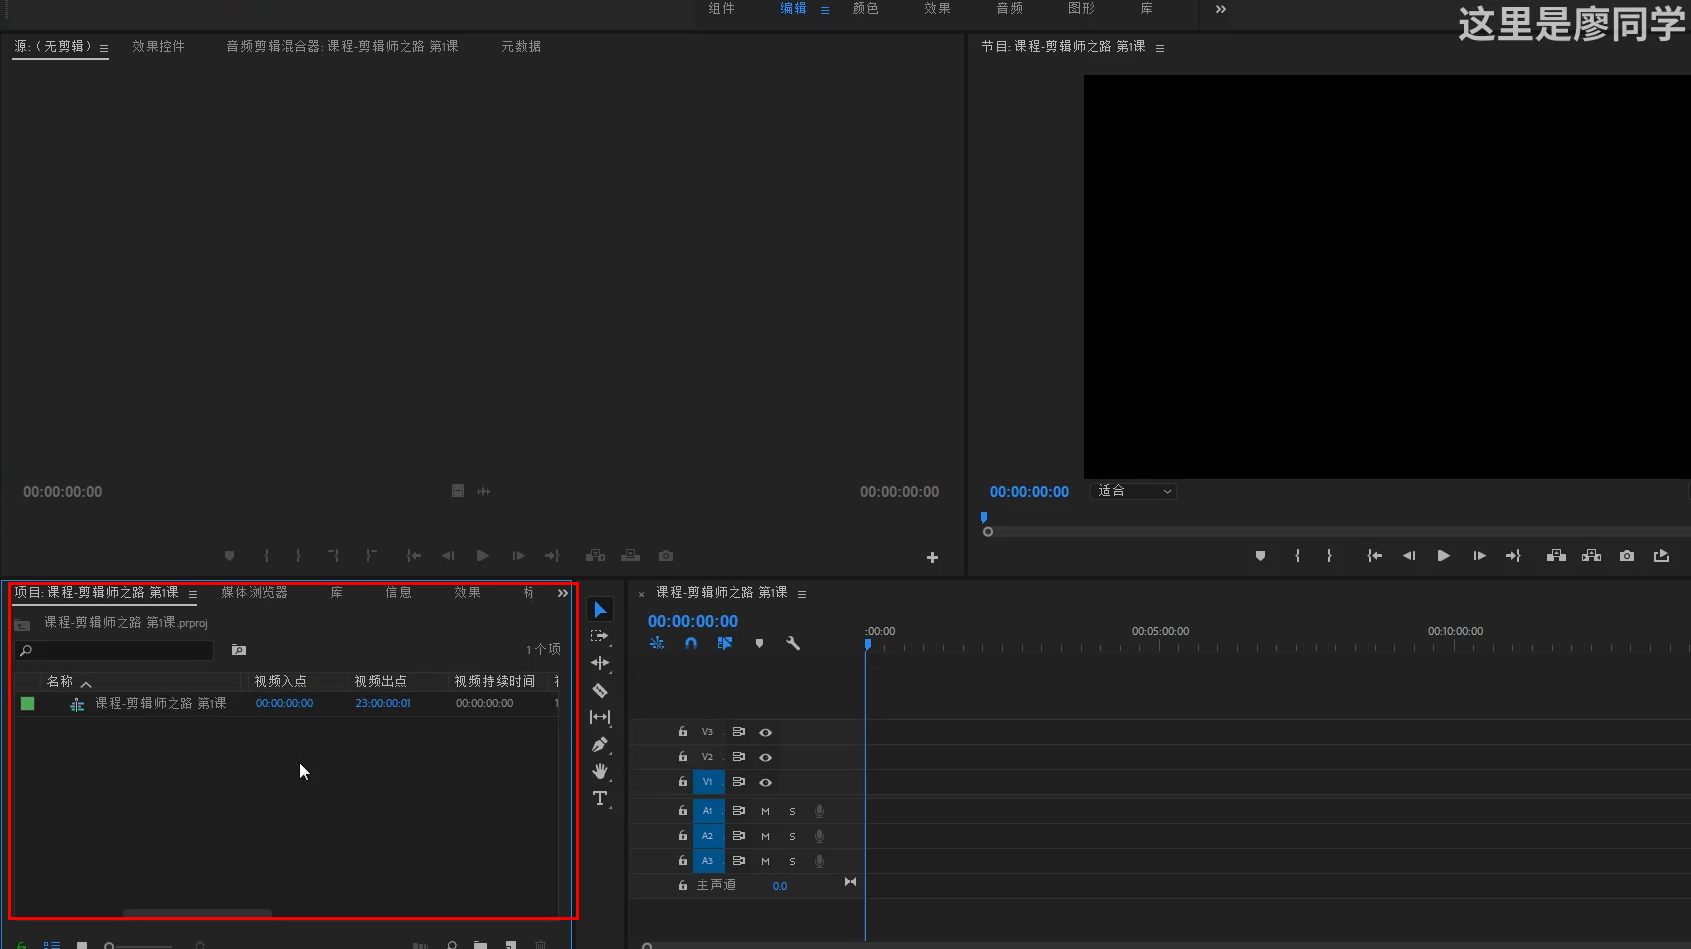
Task: Toggle V3 track lock
Action: pyautogui.click(x=683, y=732)
